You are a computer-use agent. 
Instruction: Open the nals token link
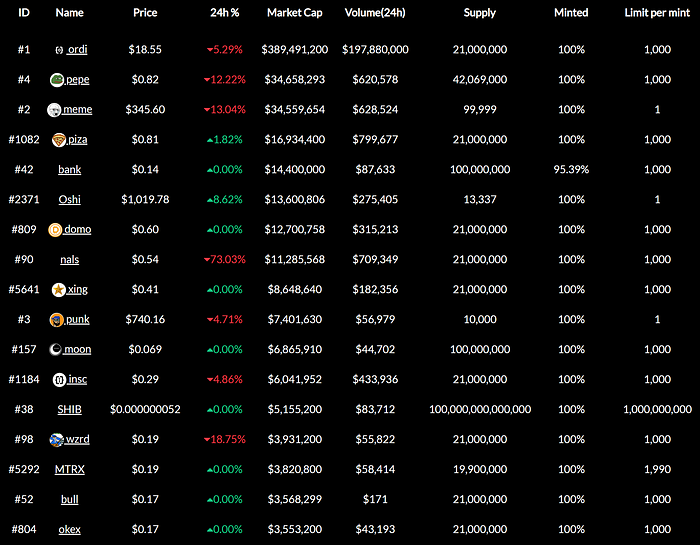[70, 259]
